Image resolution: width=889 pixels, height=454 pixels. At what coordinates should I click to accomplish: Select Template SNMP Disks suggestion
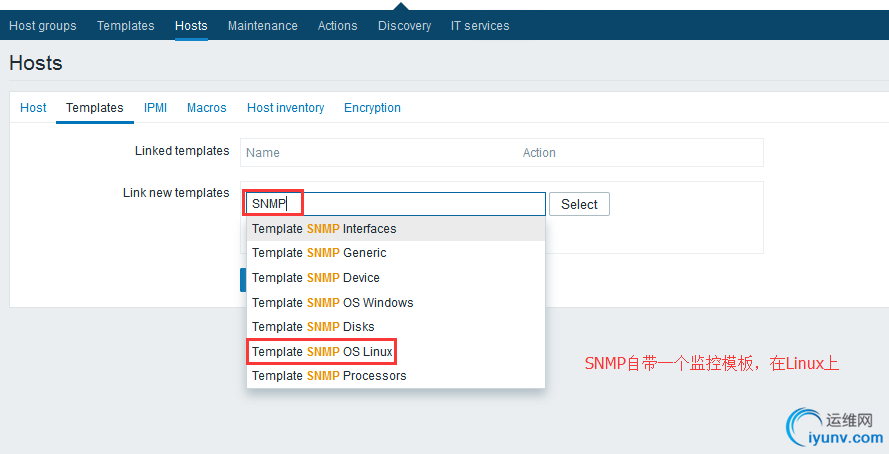313,327
